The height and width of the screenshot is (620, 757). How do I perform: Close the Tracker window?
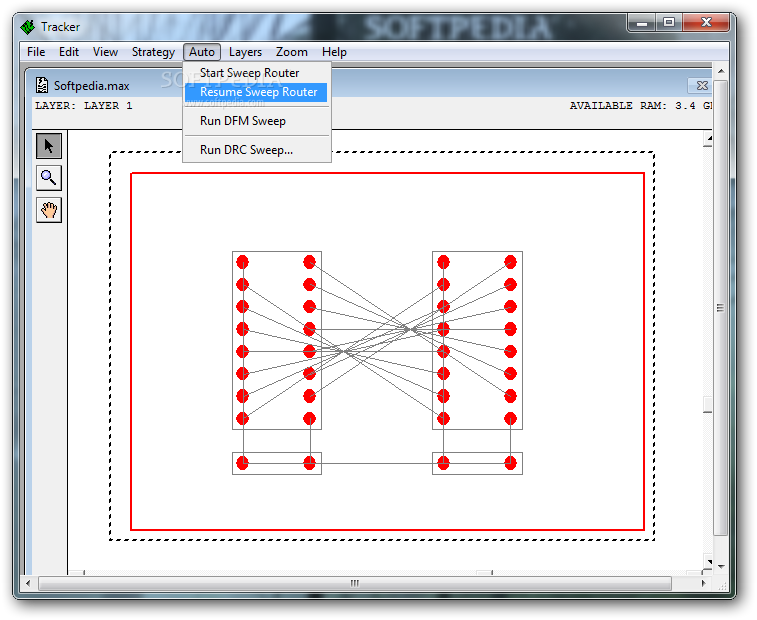pos(706,22)
